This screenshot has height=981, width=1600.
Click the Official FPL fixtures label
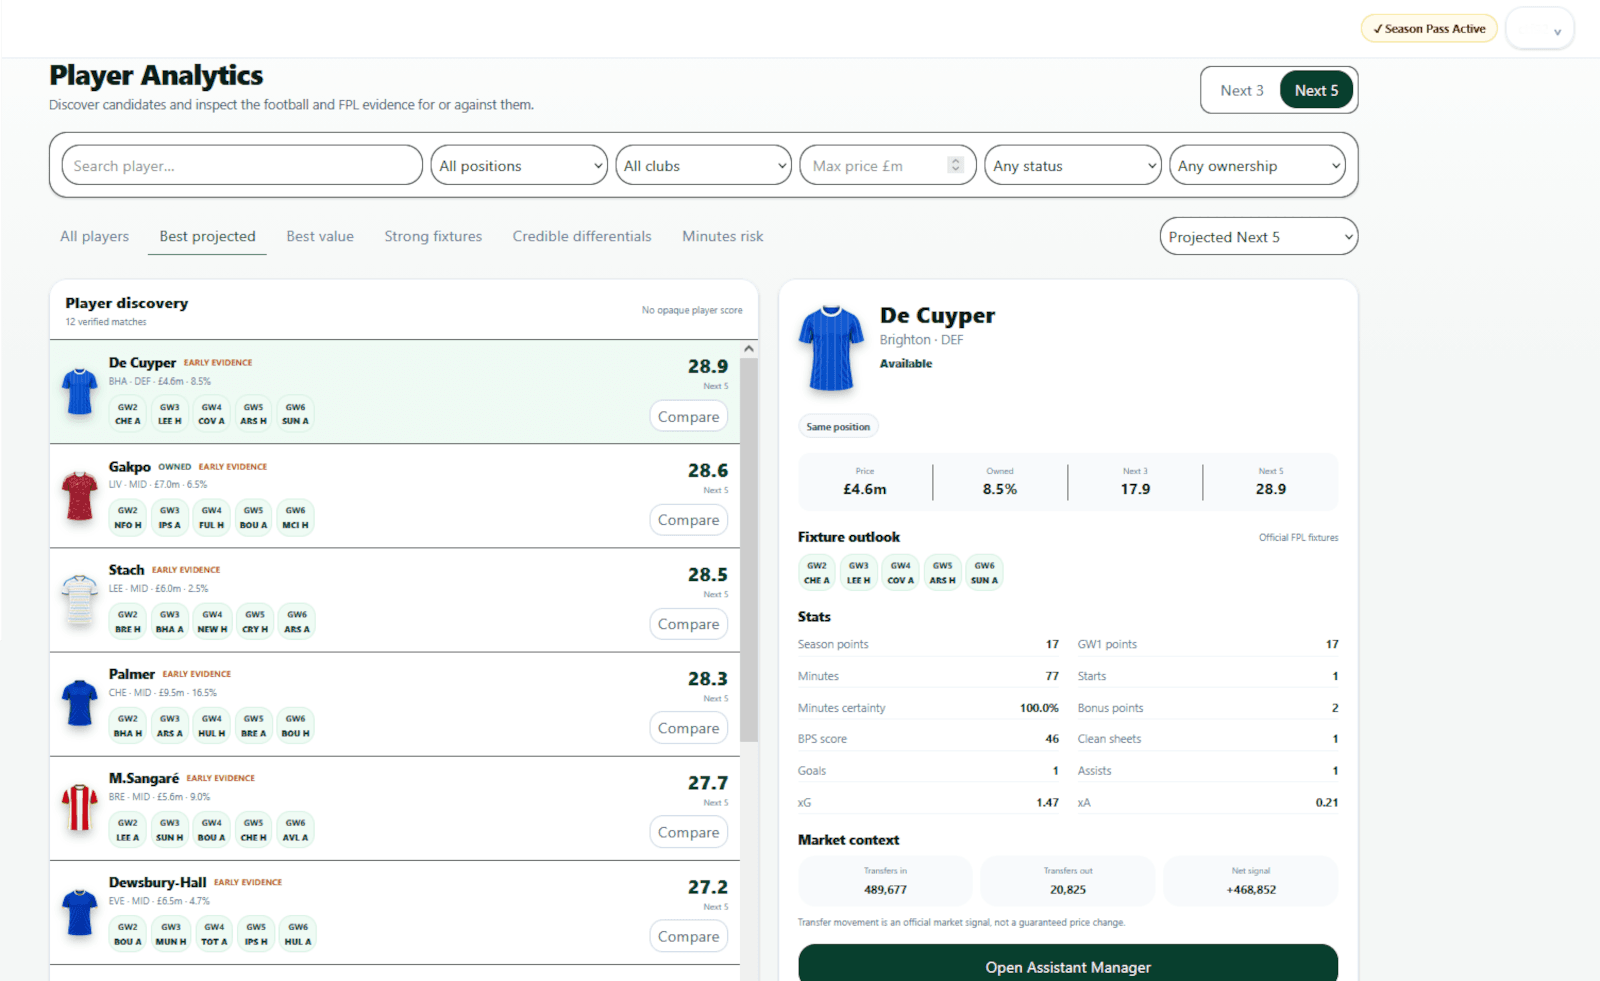[1298, 537]
